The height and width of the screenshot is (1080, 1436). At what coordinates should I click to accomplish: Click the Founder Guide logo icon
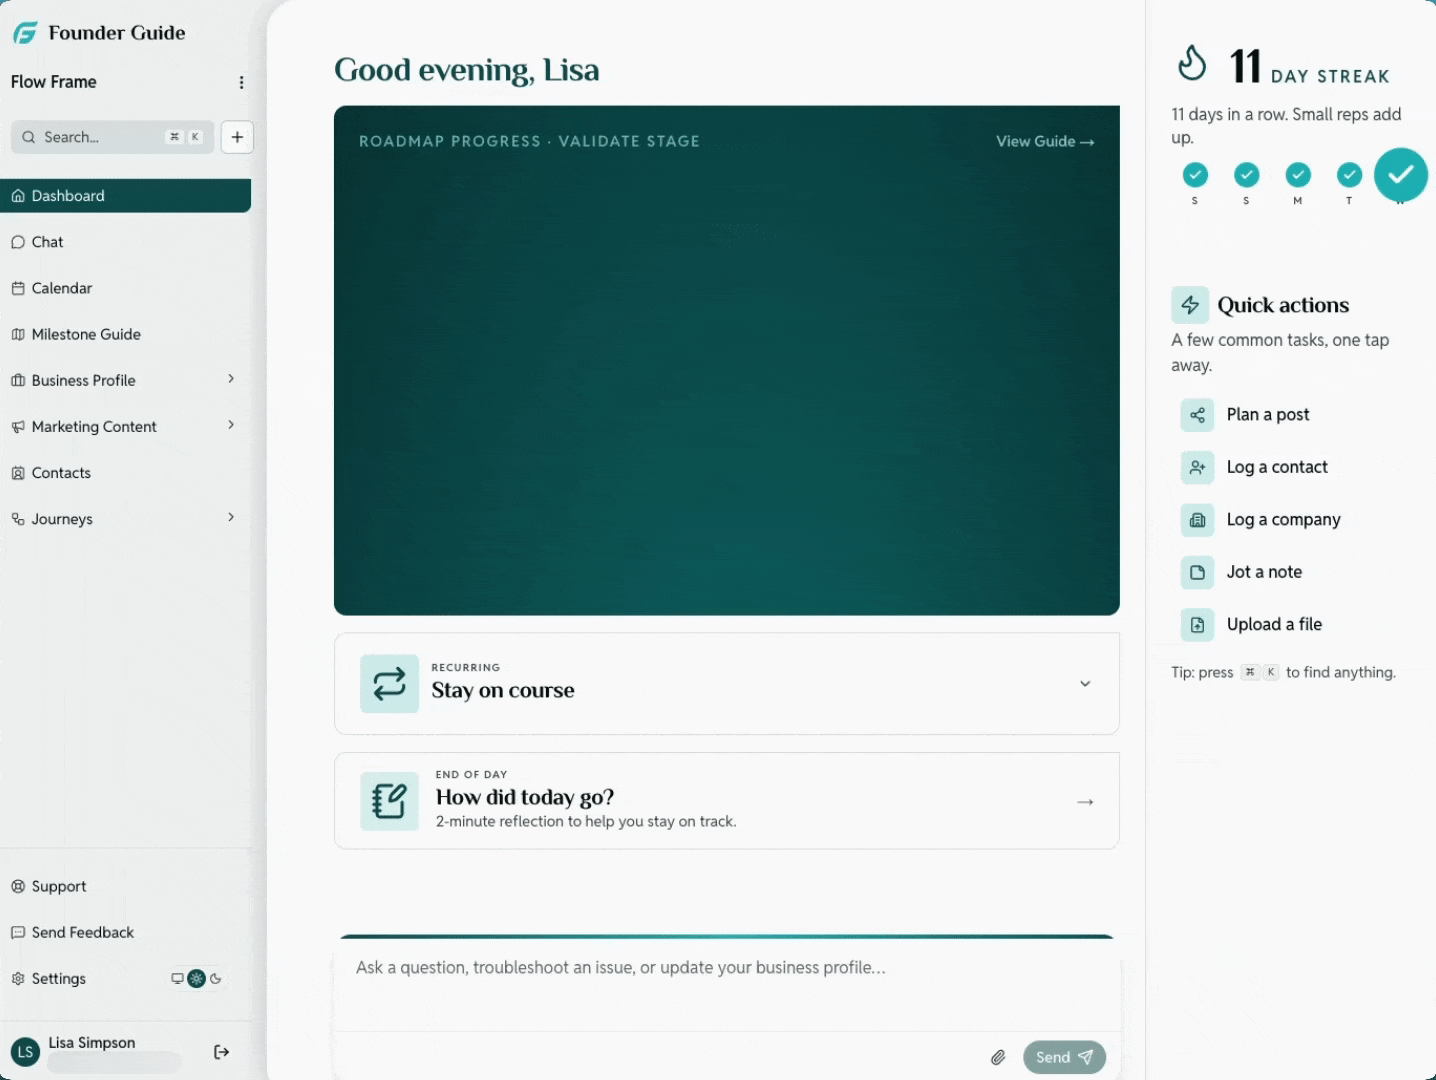[25, 33]
